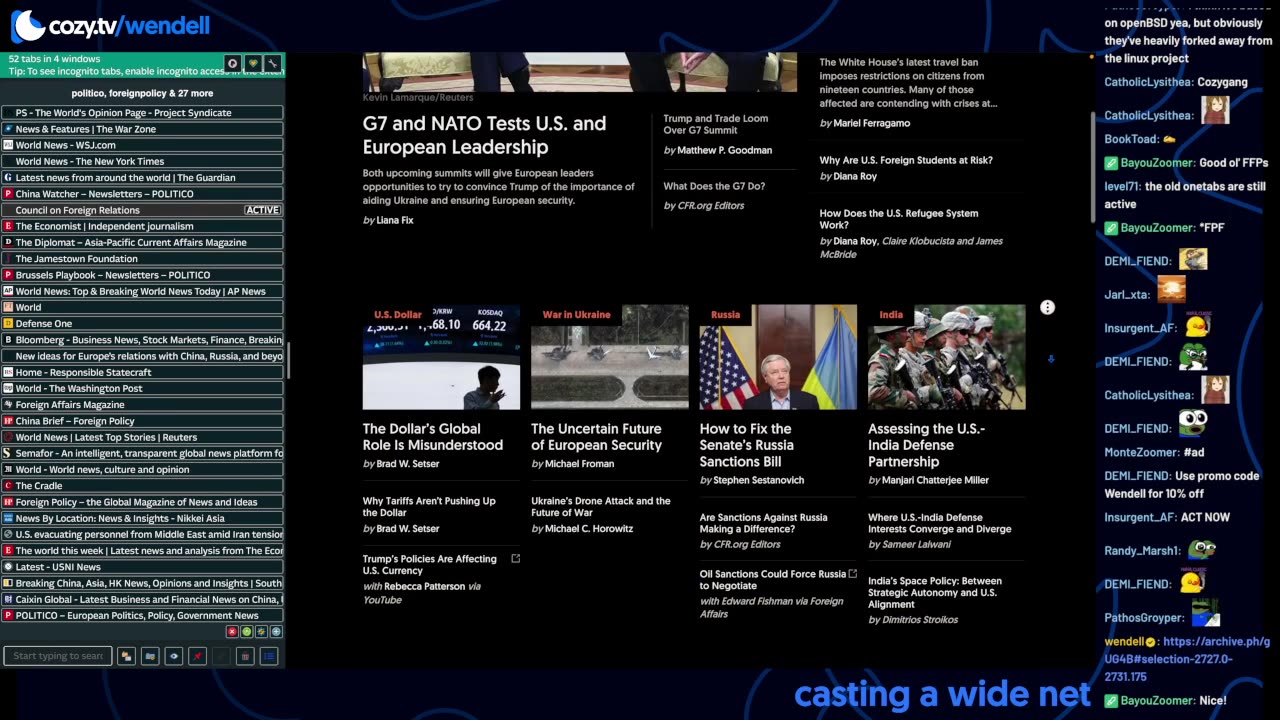The image size is (1280, 720).
Task: Switch to World News - The New York Times tab
Action: click(x=142, y=161)
